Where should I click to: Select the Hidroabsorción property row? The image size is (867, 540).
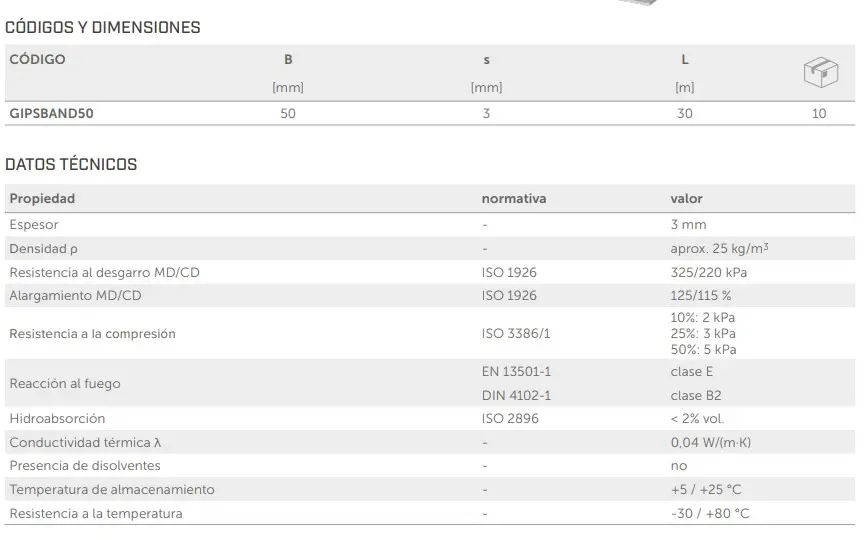click(x=57, y=419)
